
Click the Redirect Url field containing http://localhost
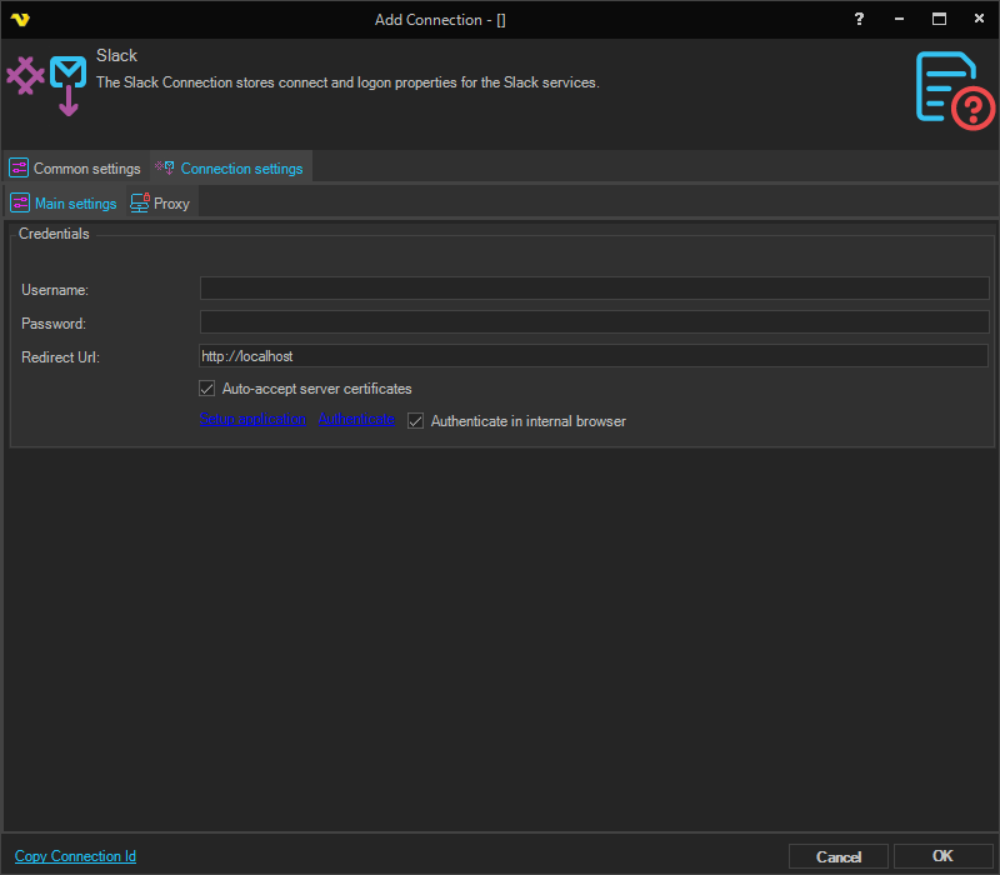pos(594,356)
